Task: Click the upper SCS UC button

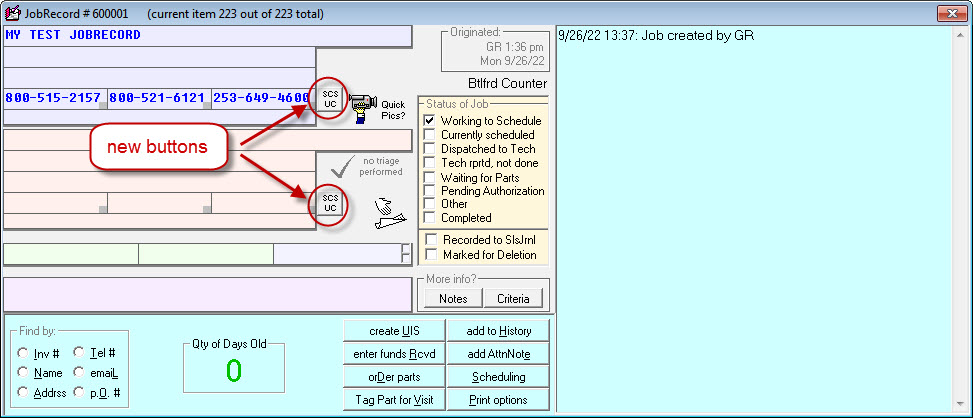Action: point(330,99)
